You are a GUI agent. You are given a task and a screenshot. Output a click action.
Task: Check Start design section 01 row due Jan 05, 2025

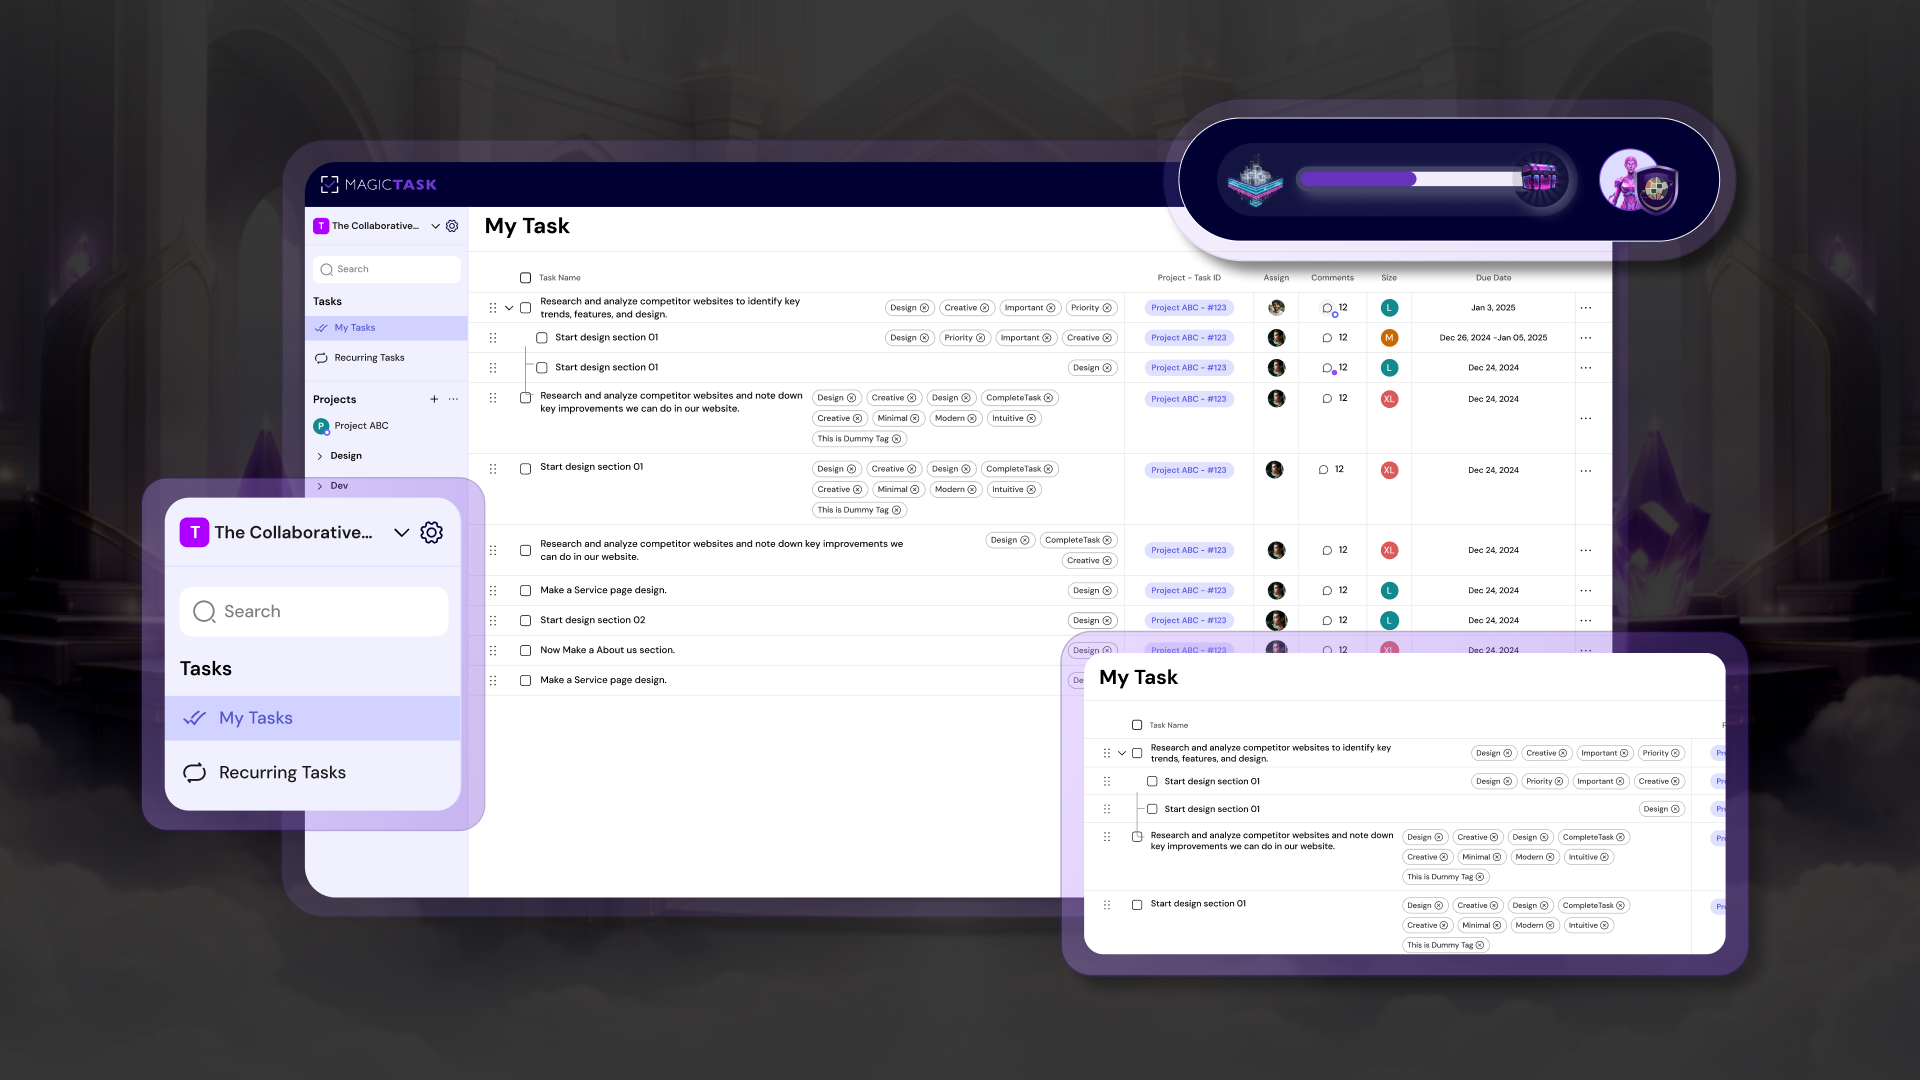click(541, 338)
